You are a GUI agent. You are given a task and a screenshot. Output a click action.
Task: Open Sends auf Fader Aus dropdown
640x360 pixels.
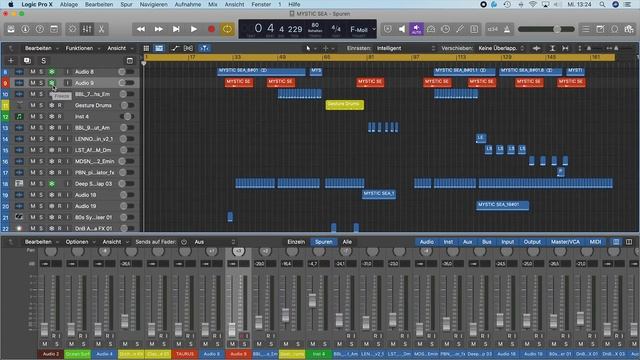pos(214,242)
